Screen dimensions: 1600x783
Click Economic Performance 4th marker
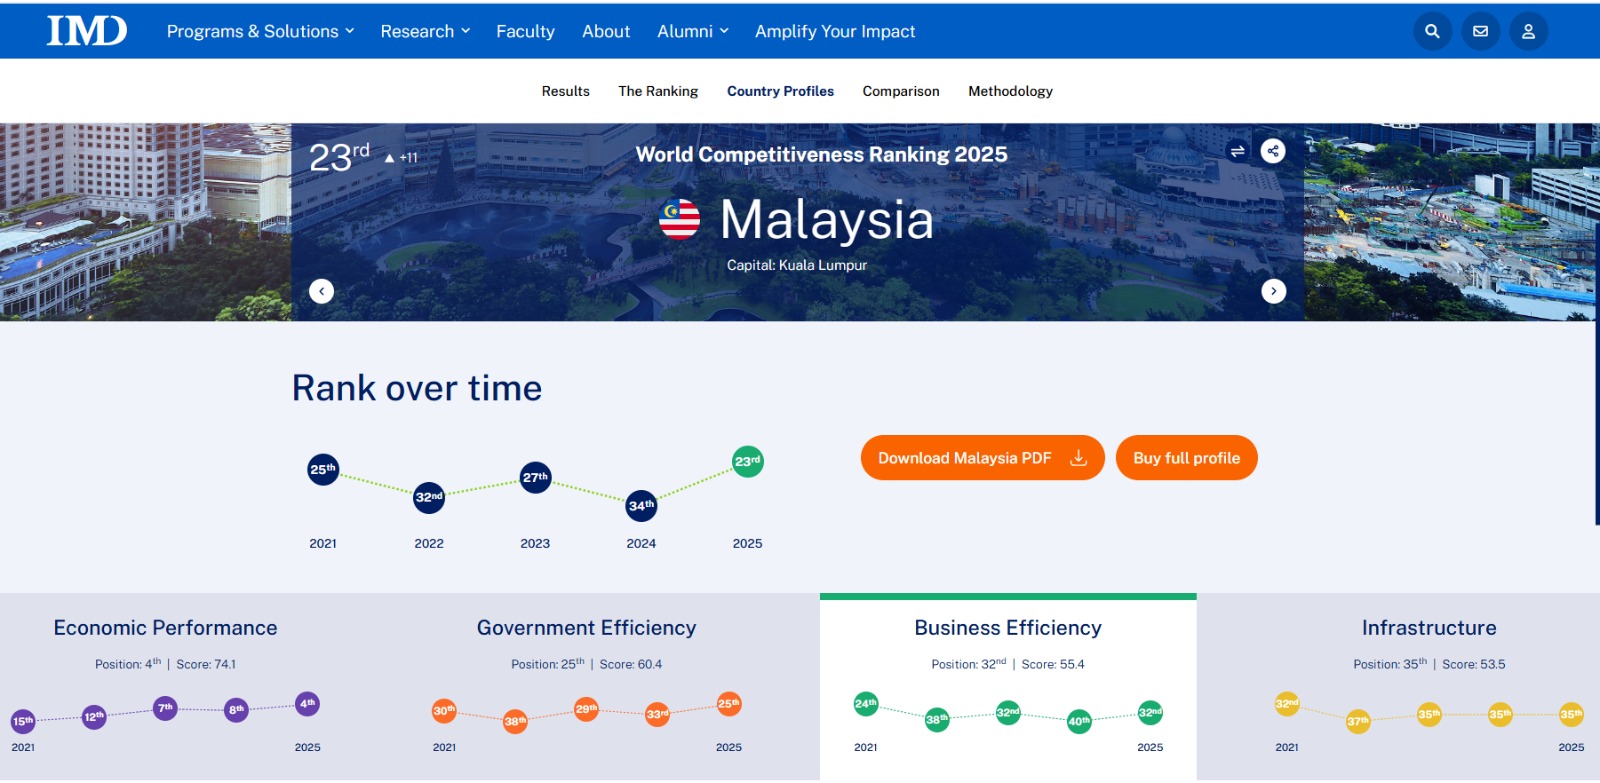point(307,703)
